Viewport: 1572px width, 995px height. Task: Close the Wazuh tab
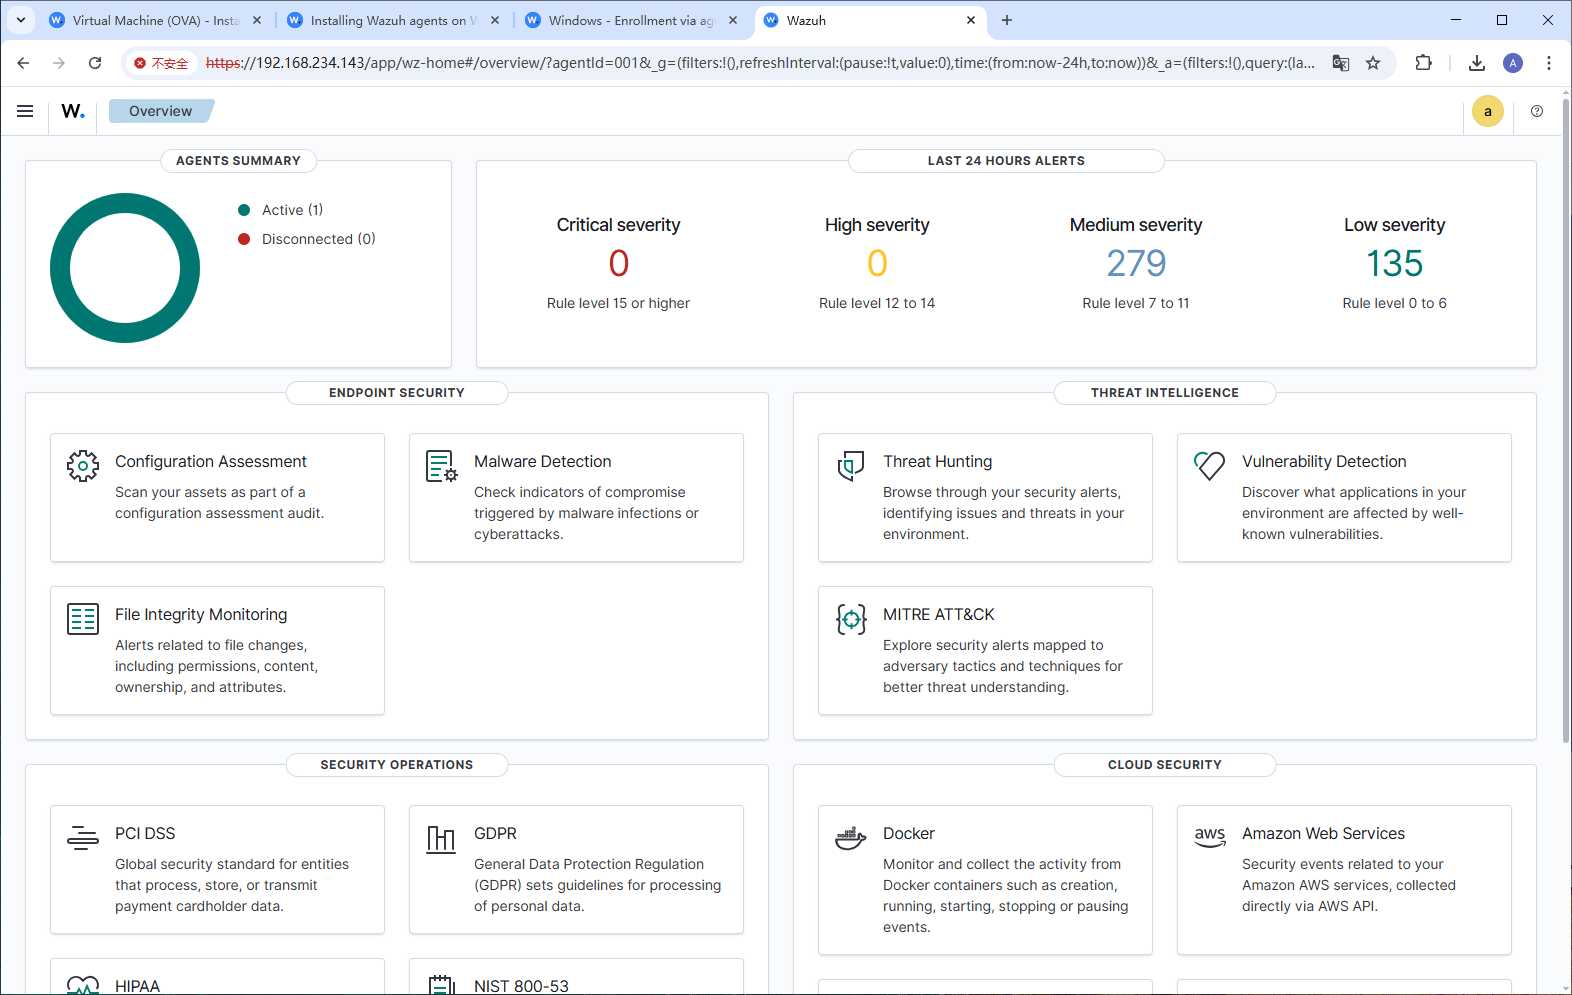tap(971, 20)
